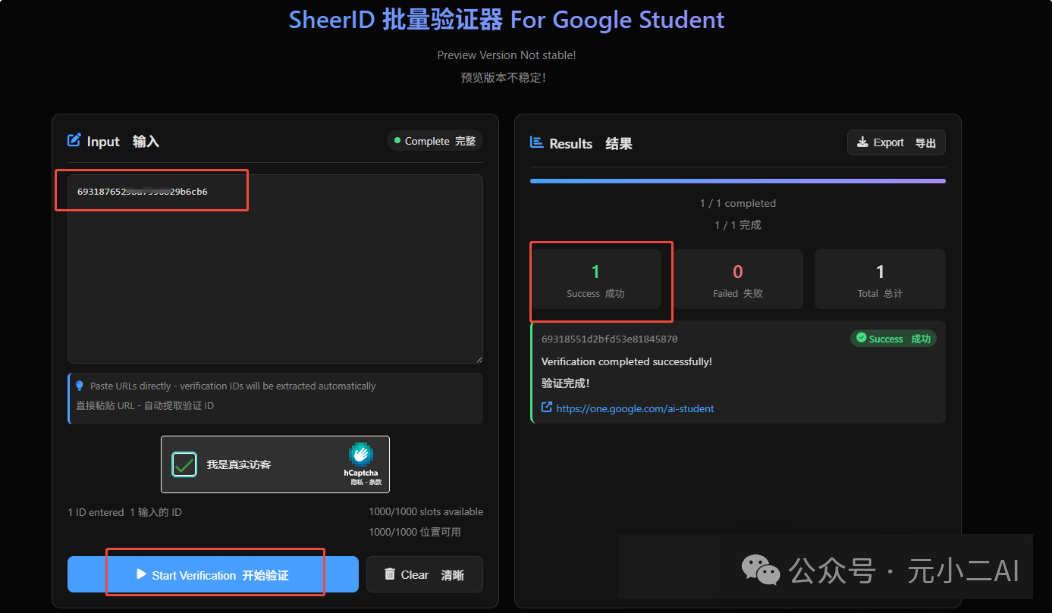1052x613 pixels.
Task: Click the Success count card
Action: click(x=595, y=279)
